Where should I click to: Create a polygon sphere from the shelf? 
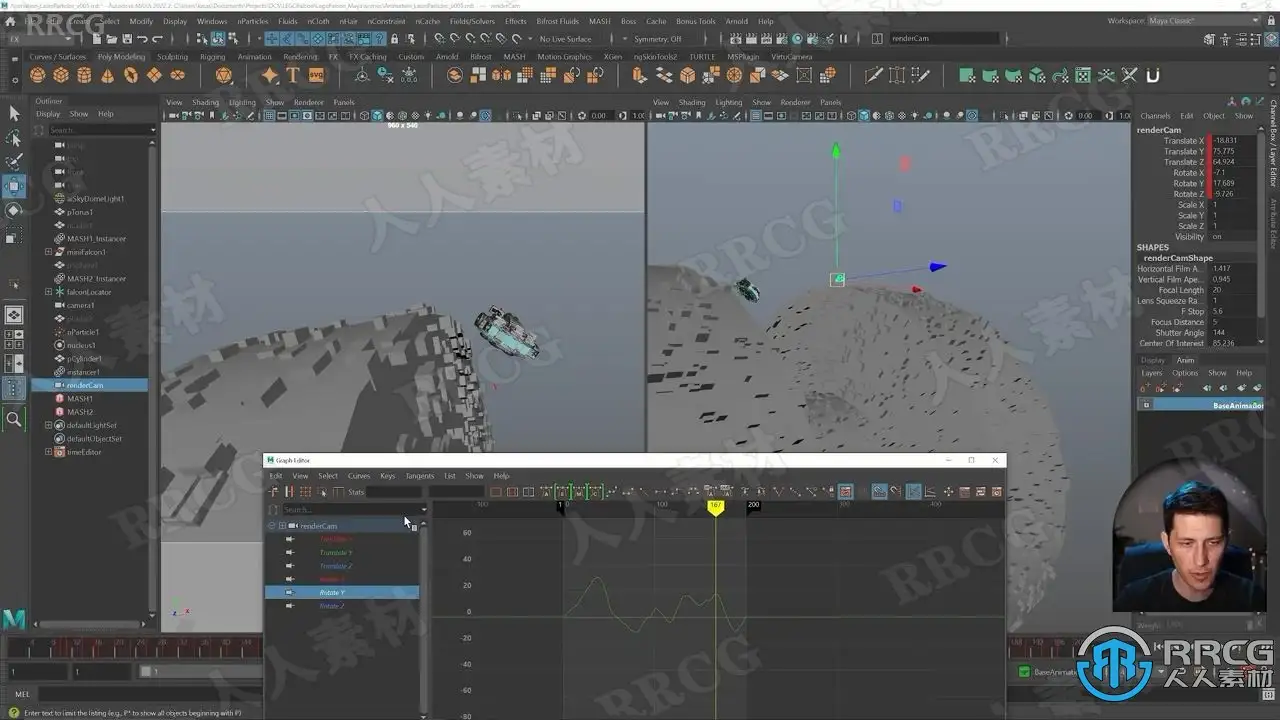tap(37, 76)
